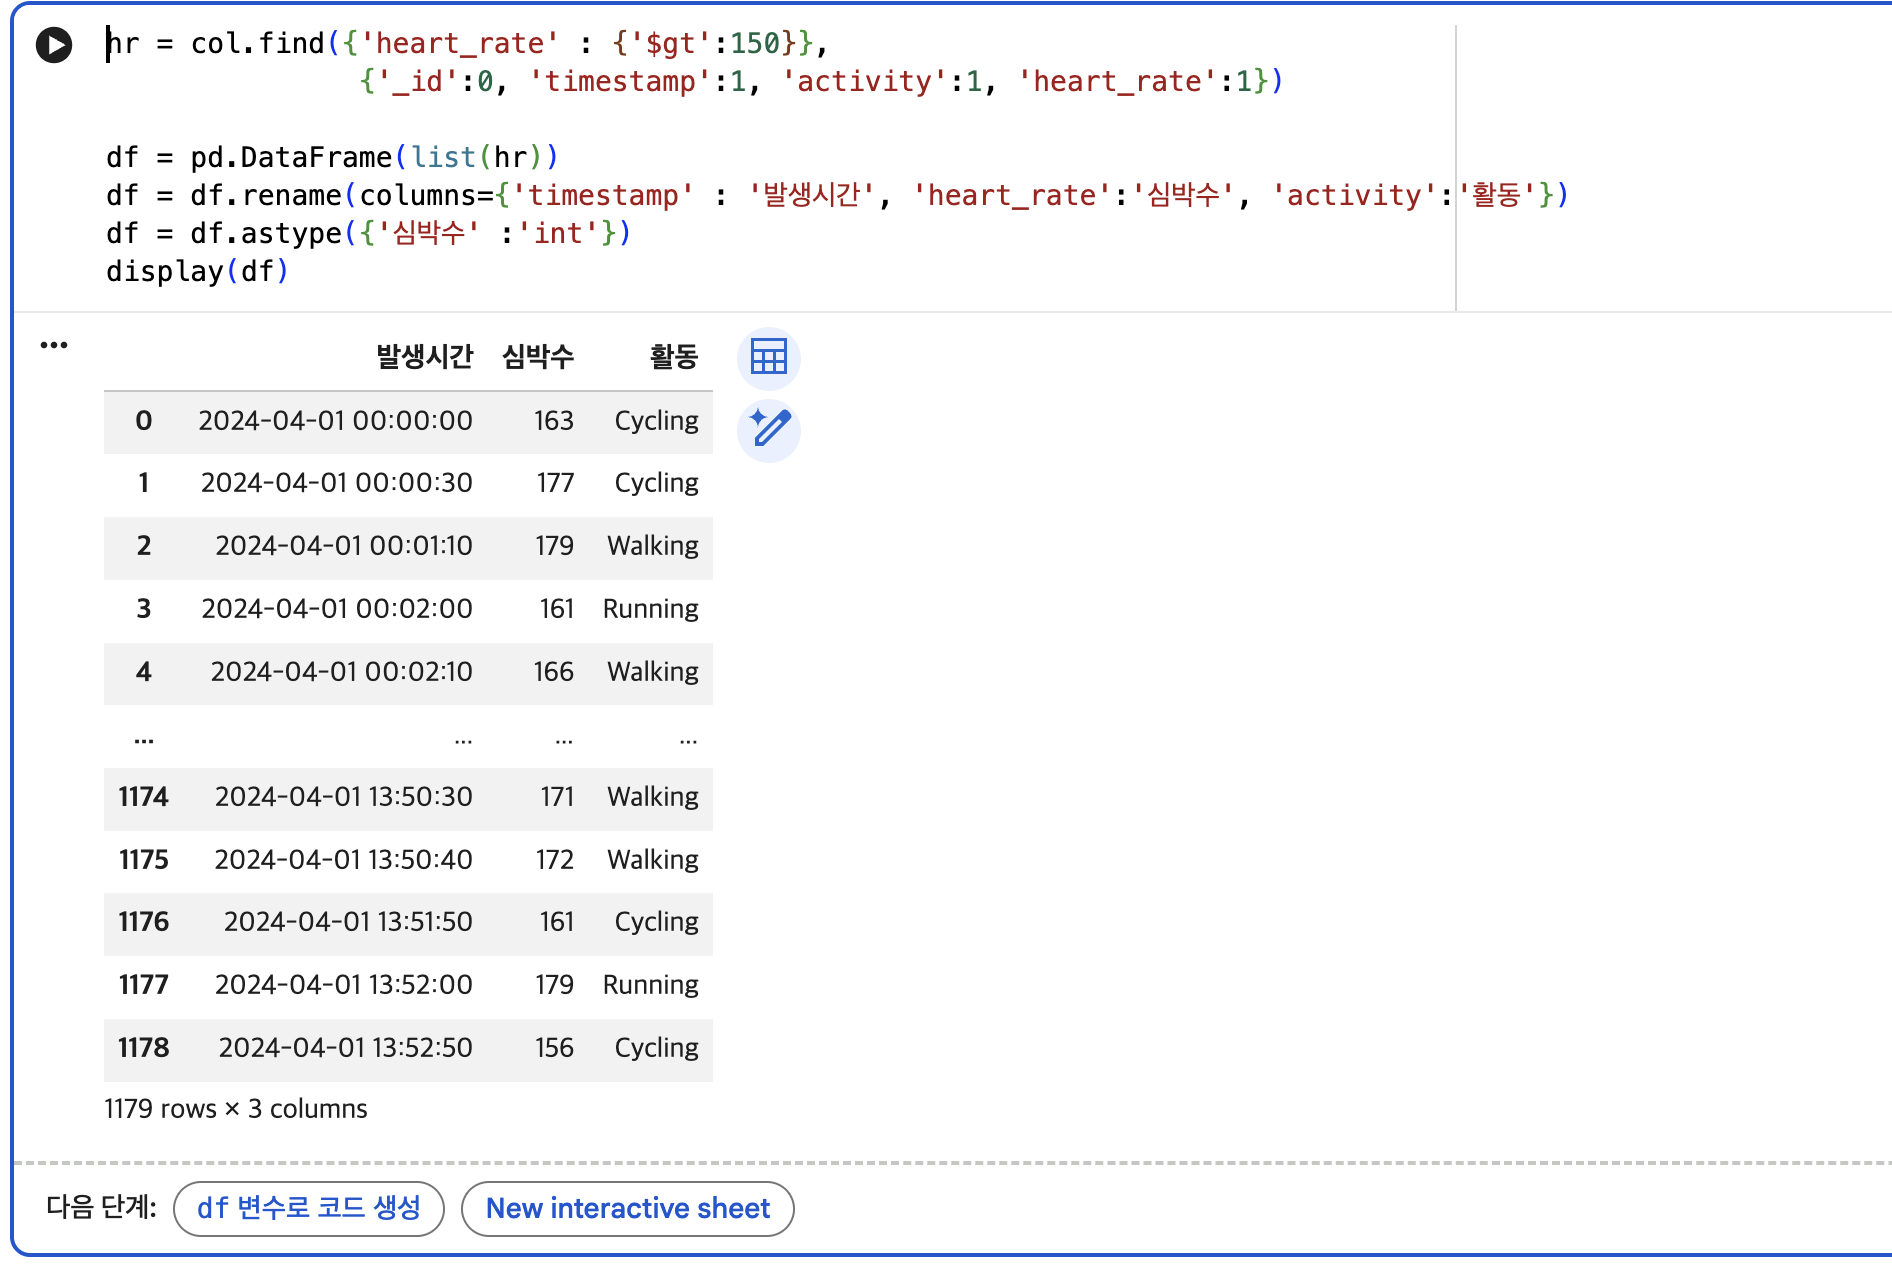Click the Running cell in row 3
Screen dimensions: 1892x1270
click(651, 609)
